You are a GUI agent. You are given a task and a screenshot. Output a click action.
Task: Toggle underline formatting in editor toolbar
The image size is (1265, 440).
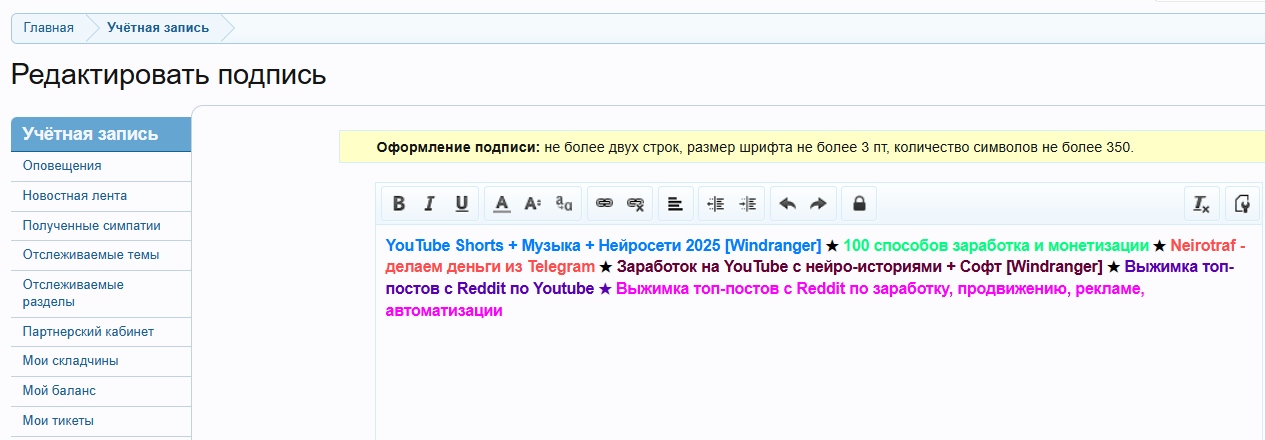pos(462,204)
